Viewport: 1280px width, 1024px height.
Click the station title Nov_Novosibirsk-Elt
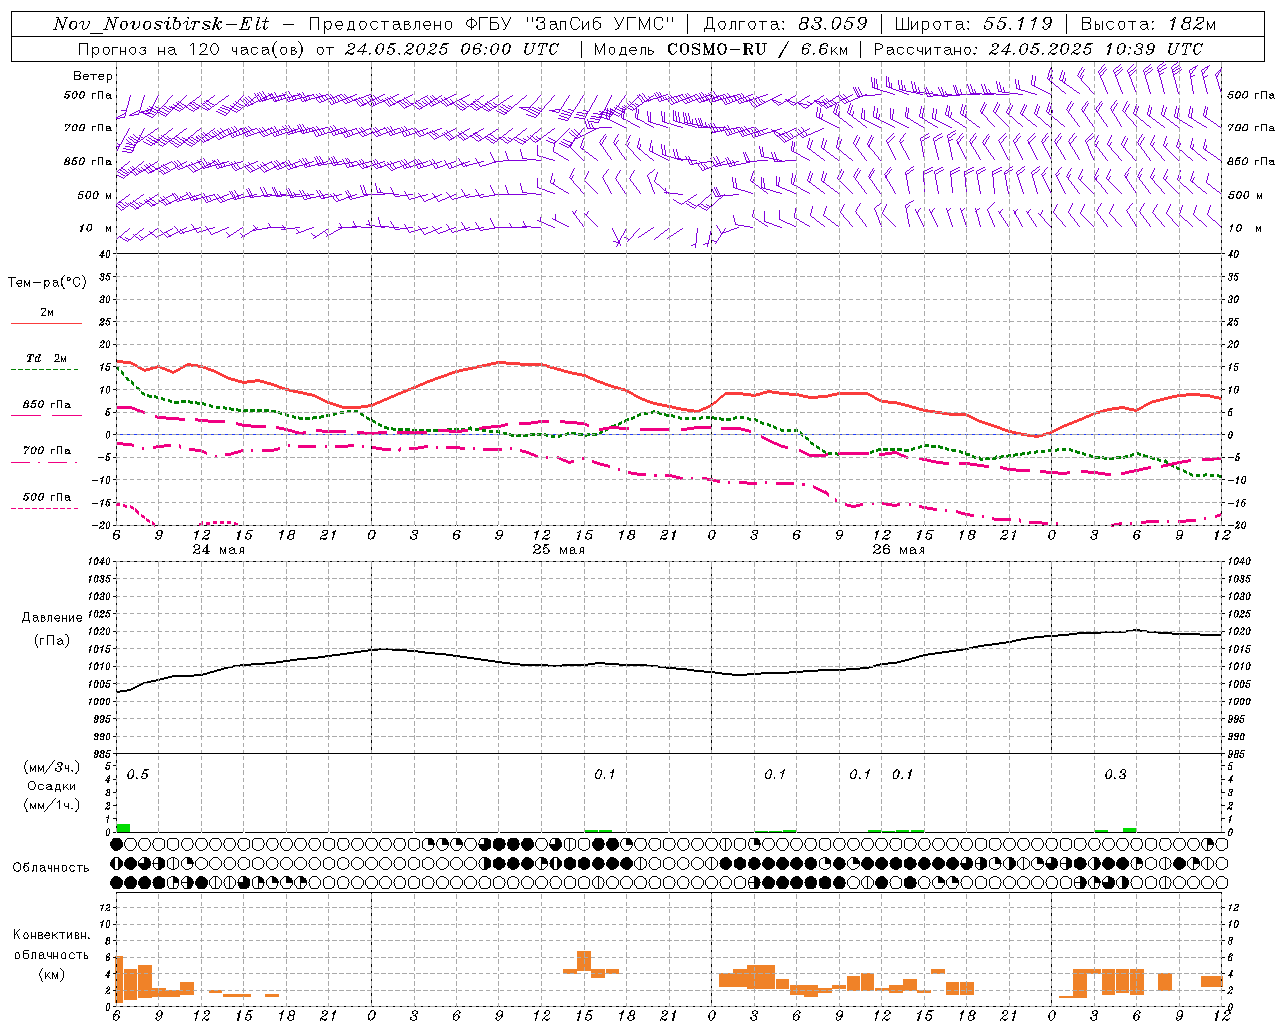coord(161,24)
